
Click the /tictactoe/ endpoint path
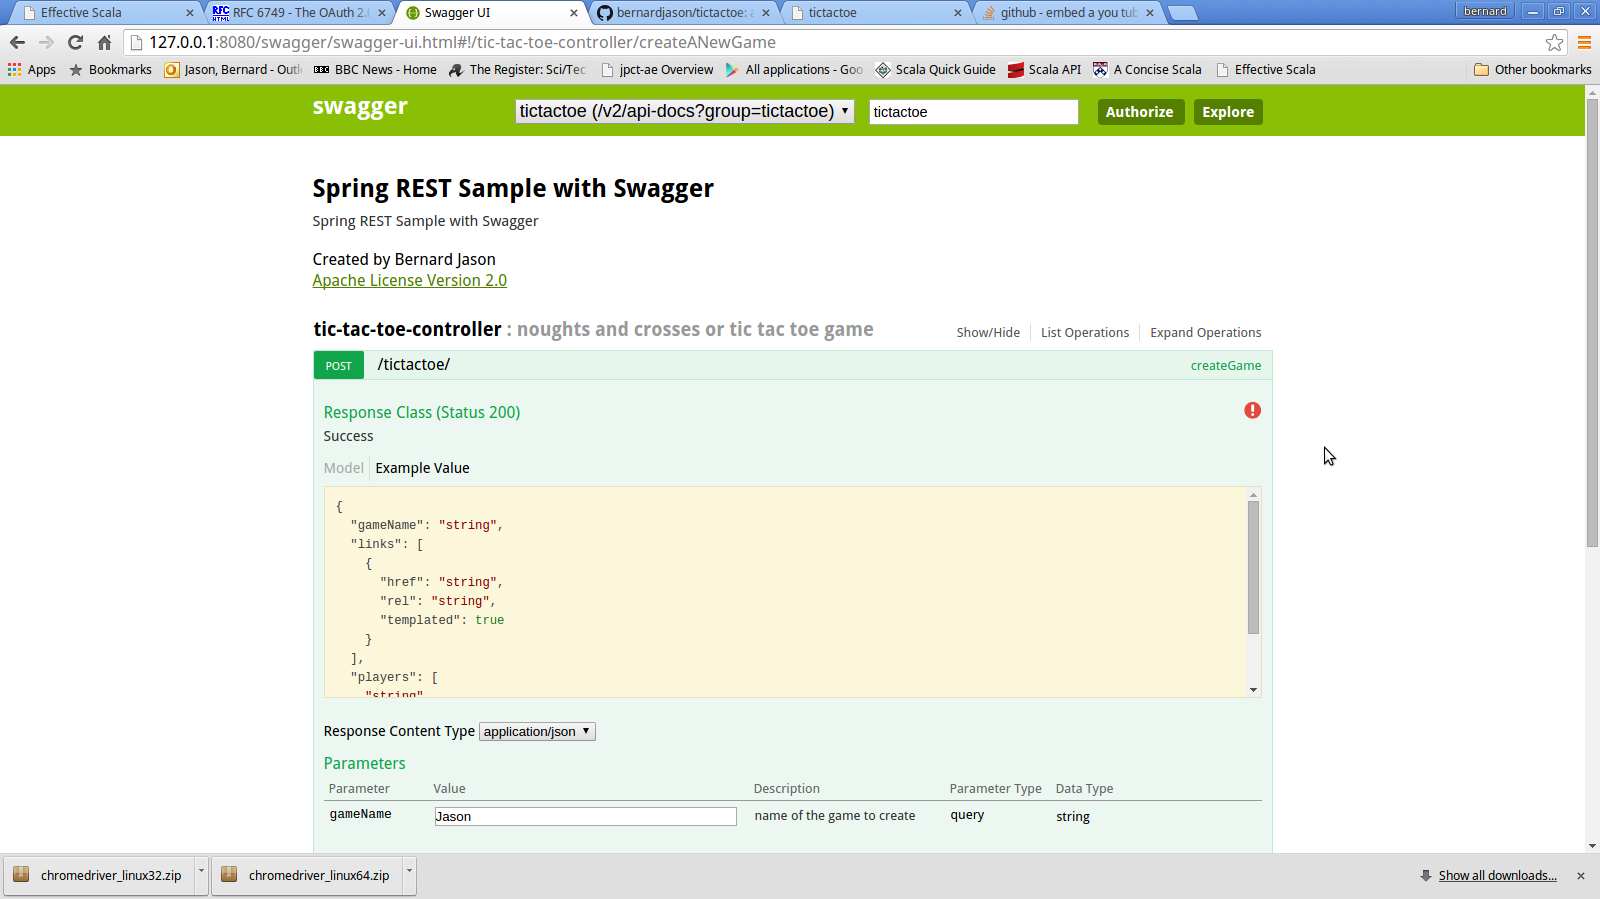(414, 365)
